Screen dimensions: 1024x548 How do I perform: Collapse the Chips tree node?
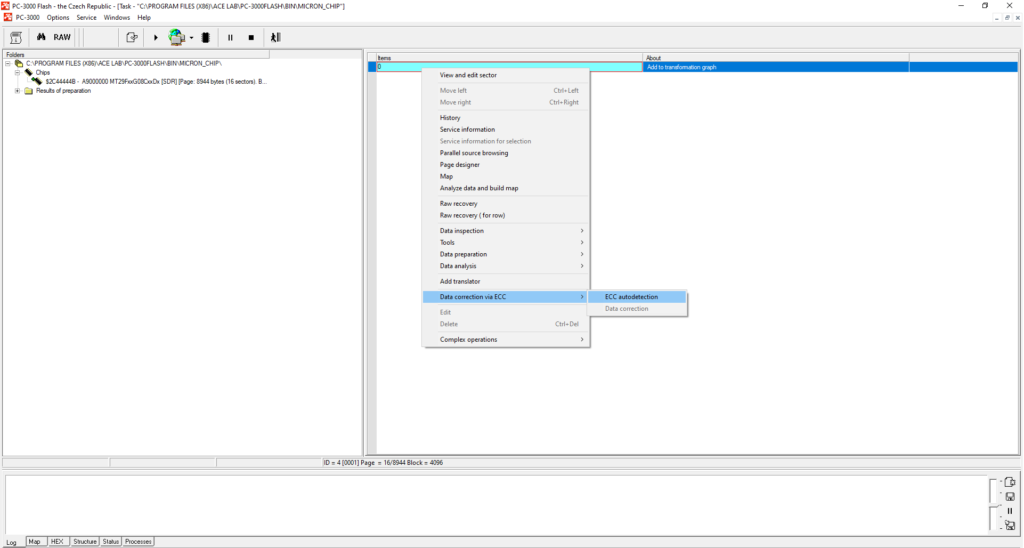tap(17, 72)
